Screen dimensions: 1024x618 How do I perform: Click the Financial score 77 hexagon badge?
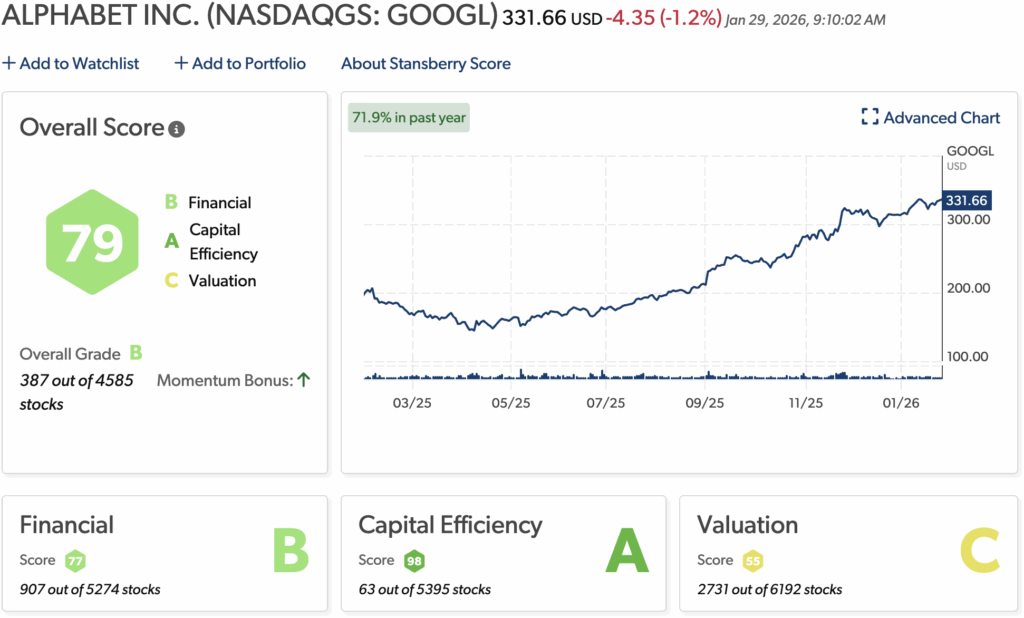(74, 560)
